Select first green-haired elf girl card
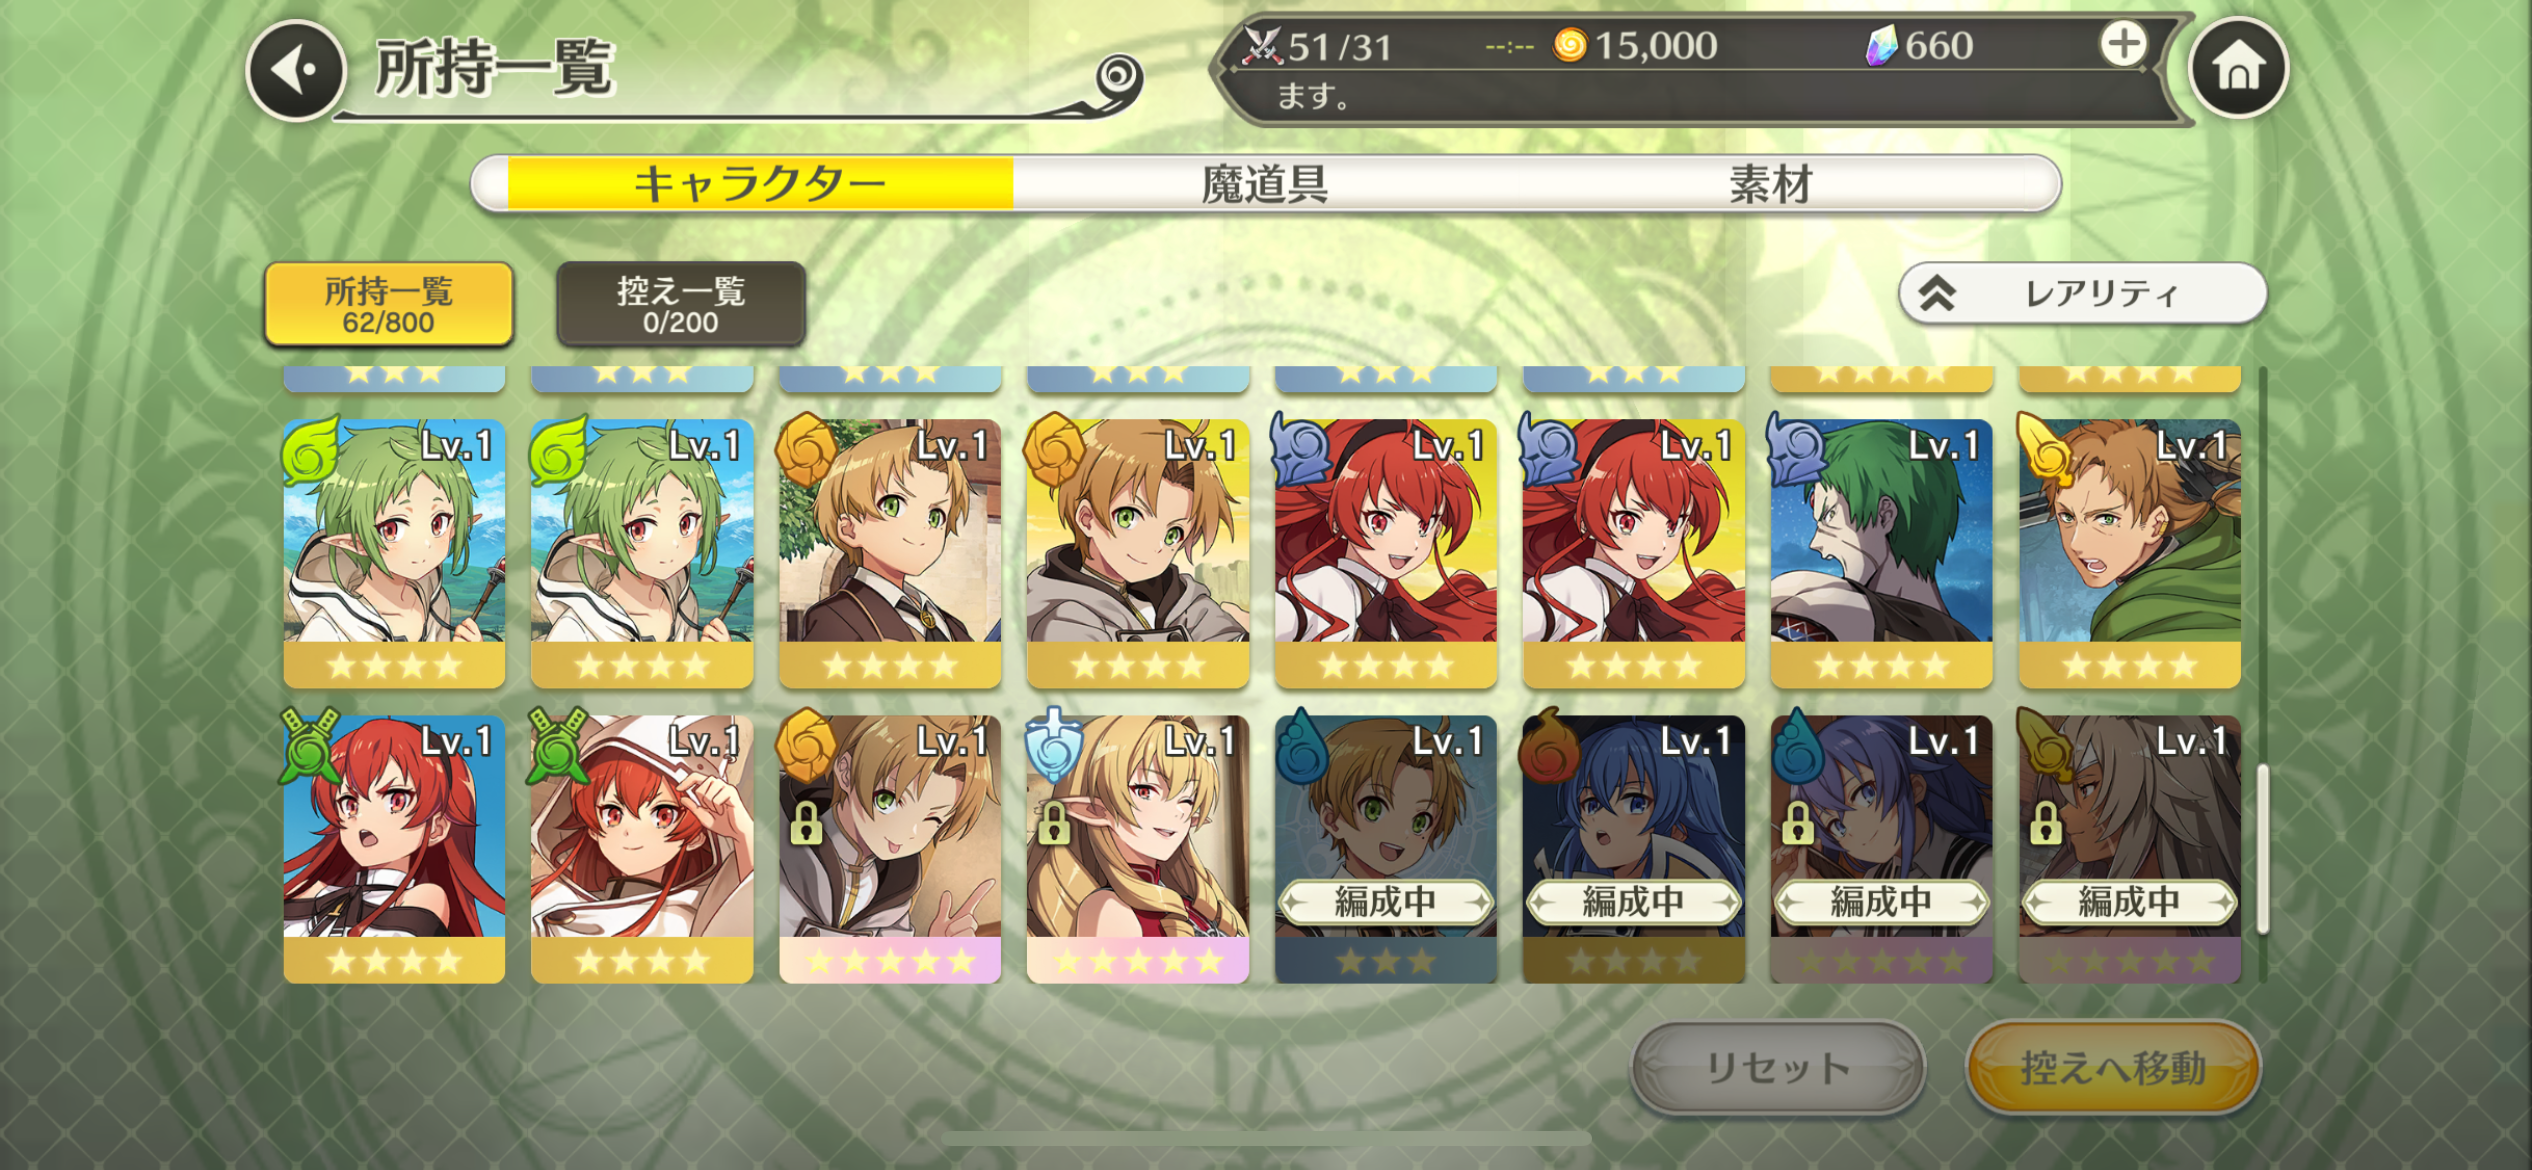This screenshot has width=2532, height=1170. click(x=394, y=554)
